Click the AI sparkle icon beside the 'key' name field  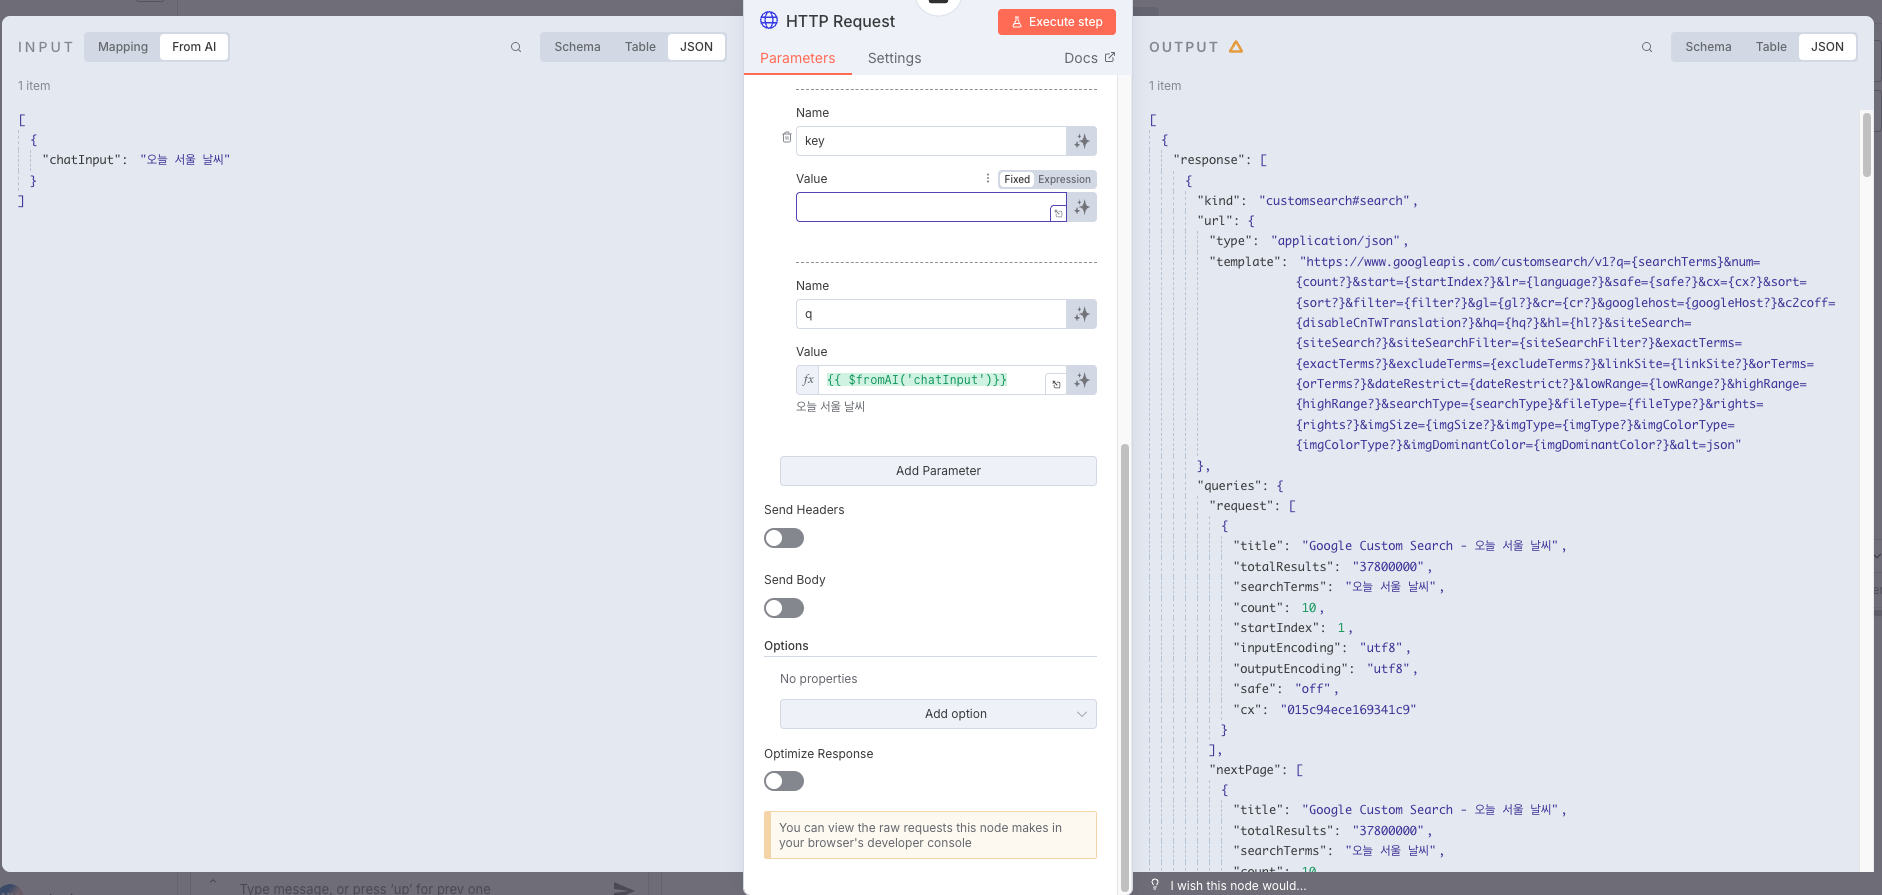point(1082,141)
